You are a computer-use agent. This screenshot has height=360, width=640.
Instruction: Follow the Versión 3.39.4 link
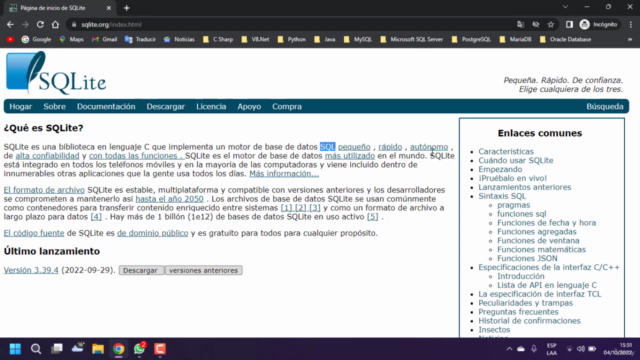pos(31,270)
